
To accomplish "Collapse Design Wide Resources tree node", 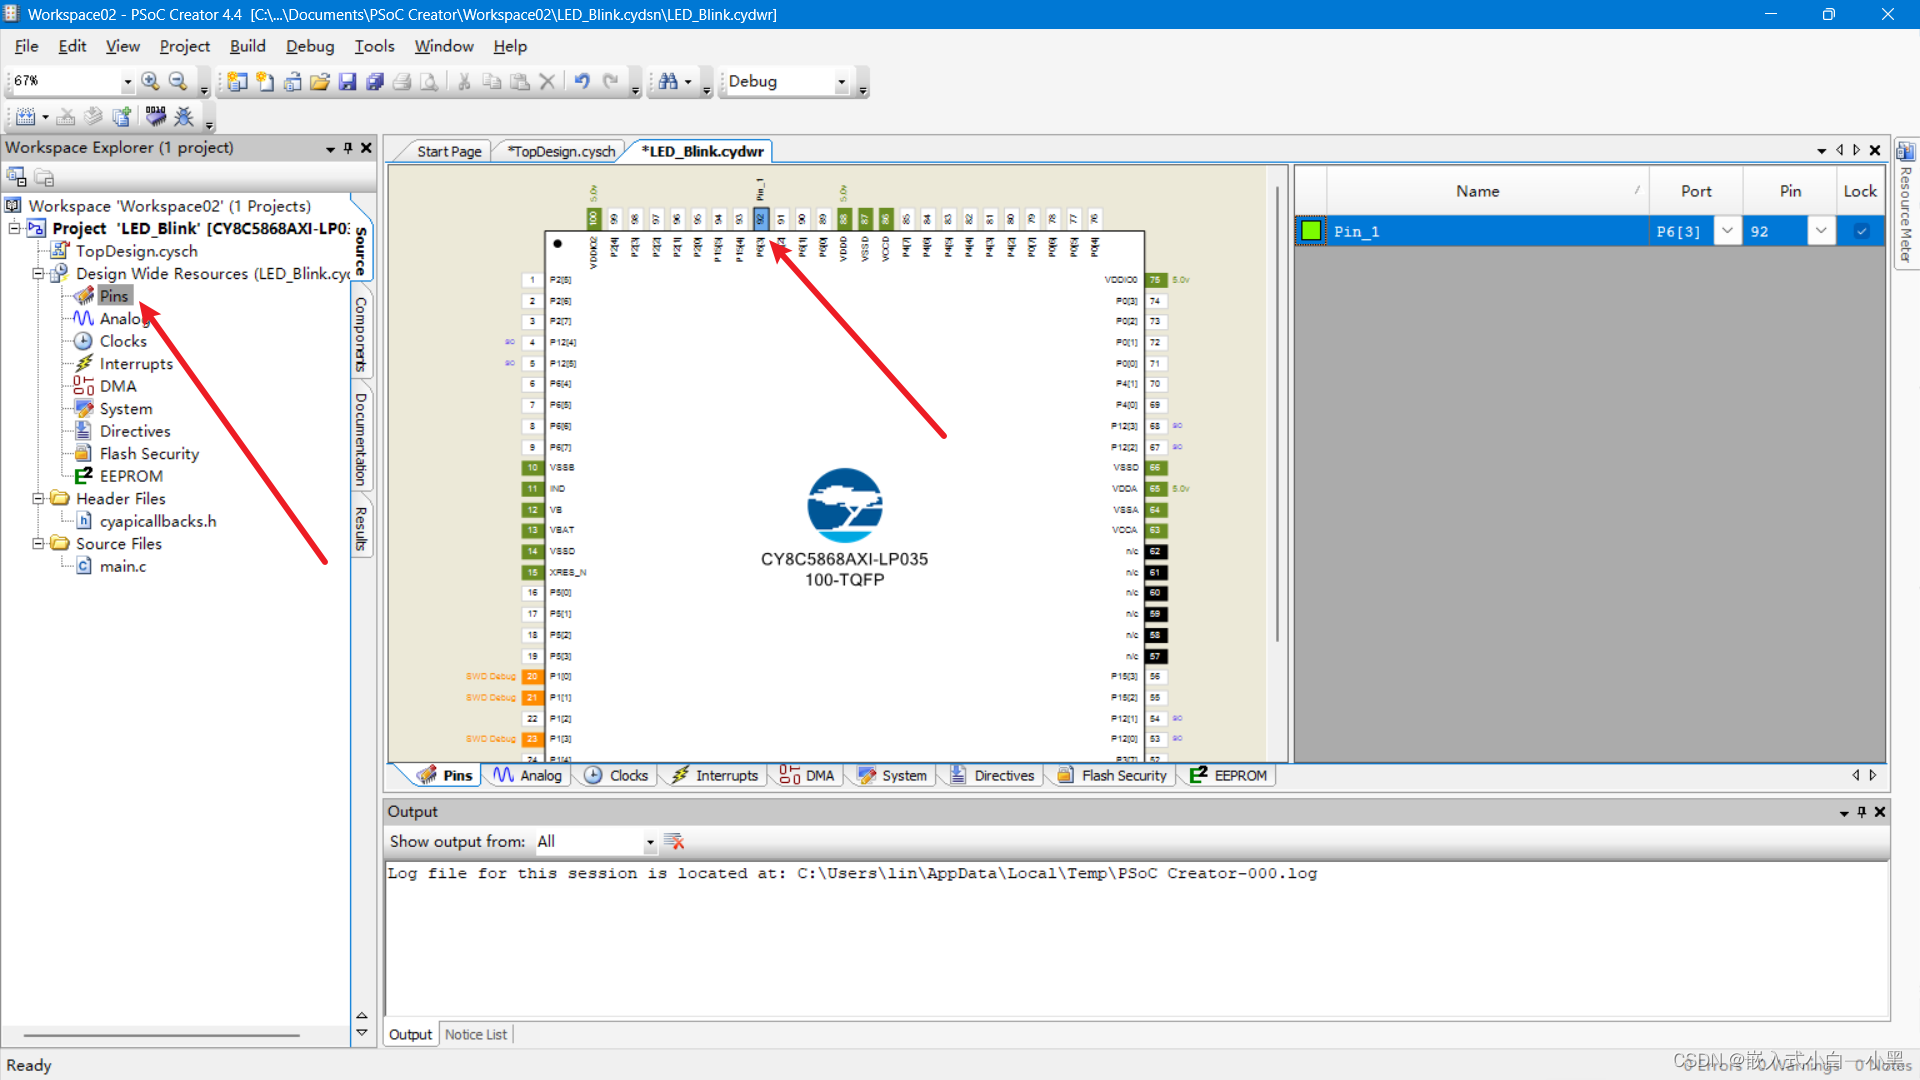I will (x=38, y=273).
